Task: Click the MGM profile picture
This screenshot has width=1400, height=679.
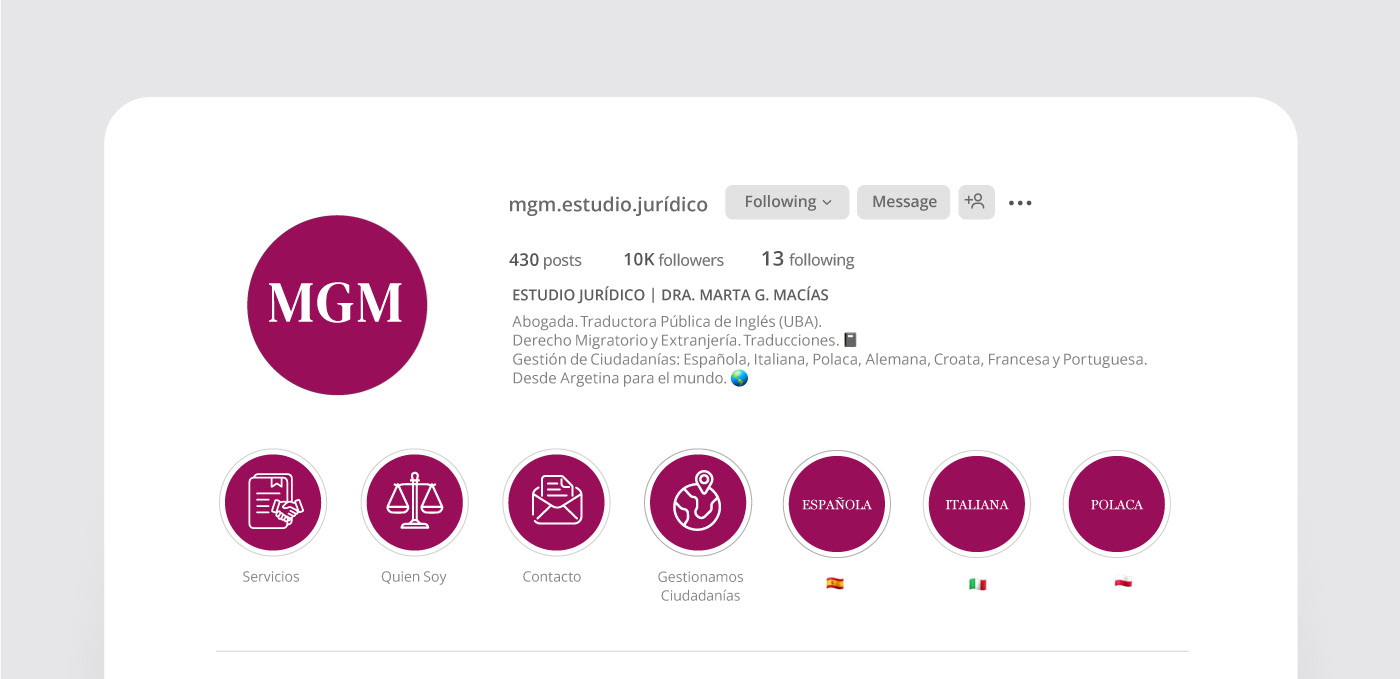Action: click(337, 305)
